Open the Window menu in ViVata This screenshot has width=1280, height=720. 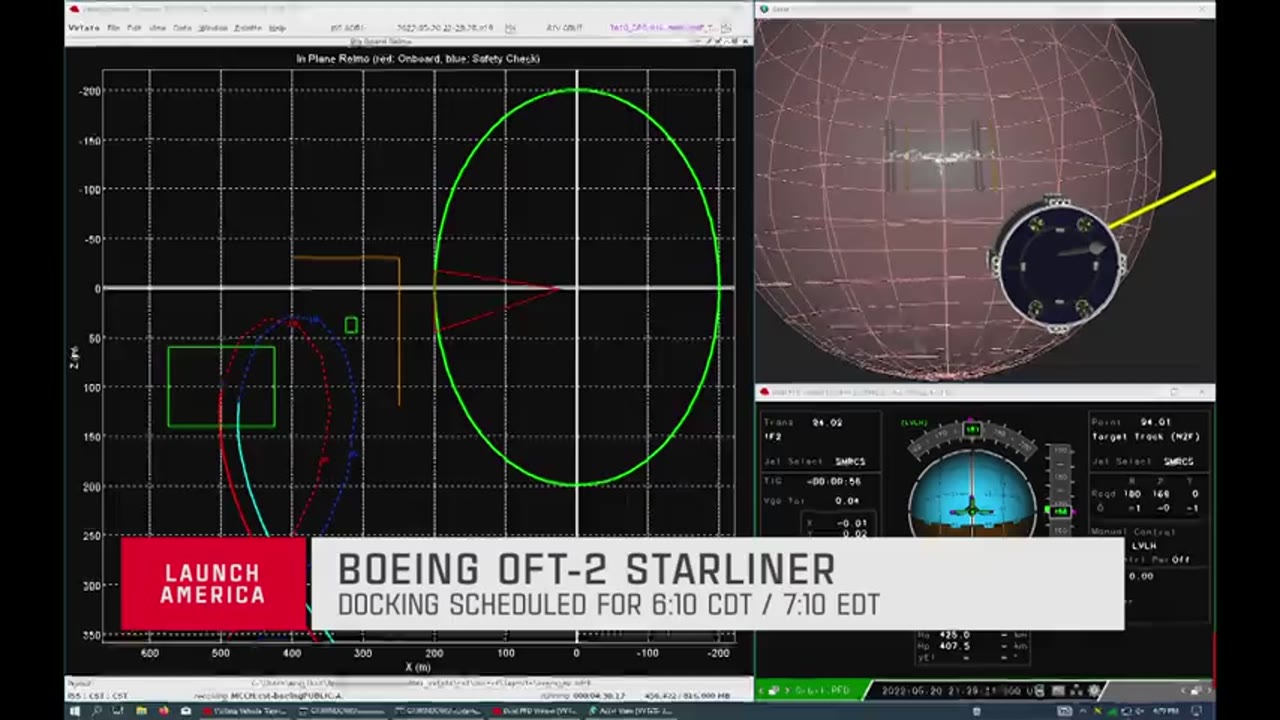click(x=212, y=28)
